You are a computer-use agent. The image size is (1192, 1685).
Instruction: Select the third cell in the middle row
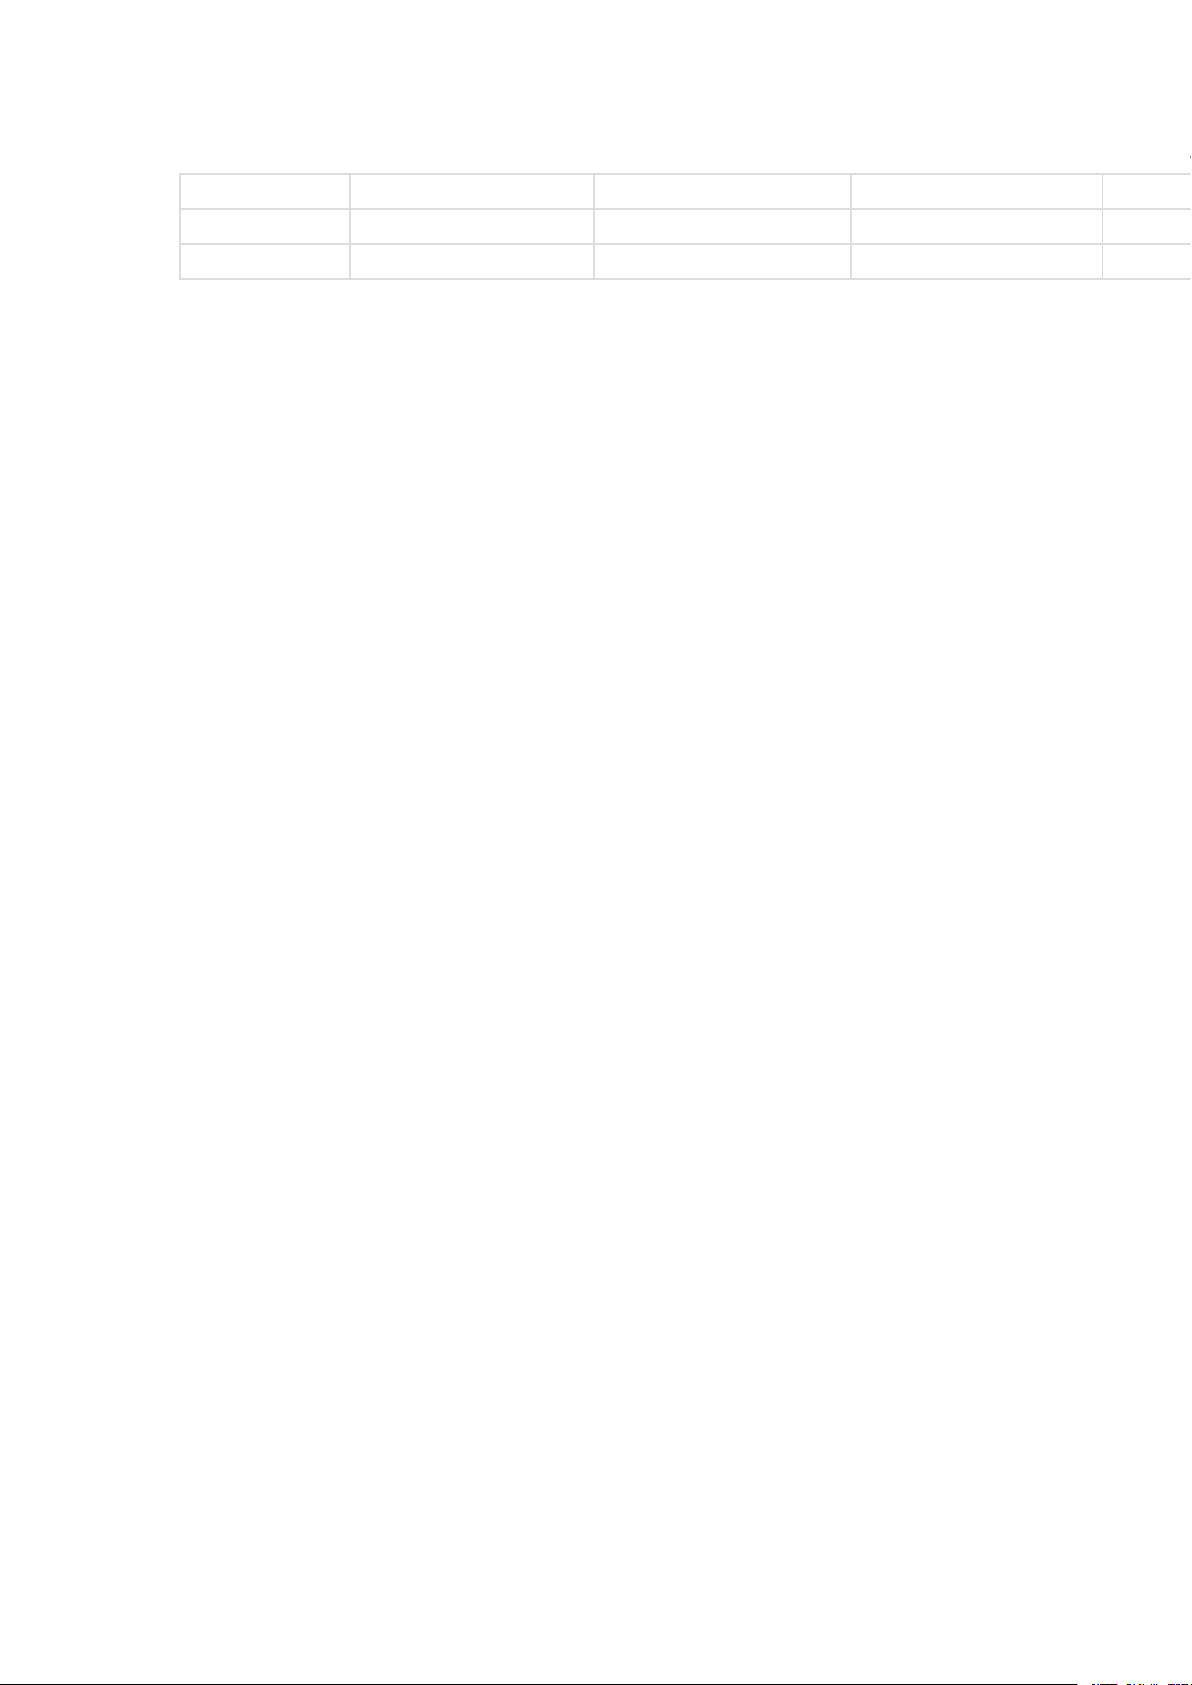722,226
